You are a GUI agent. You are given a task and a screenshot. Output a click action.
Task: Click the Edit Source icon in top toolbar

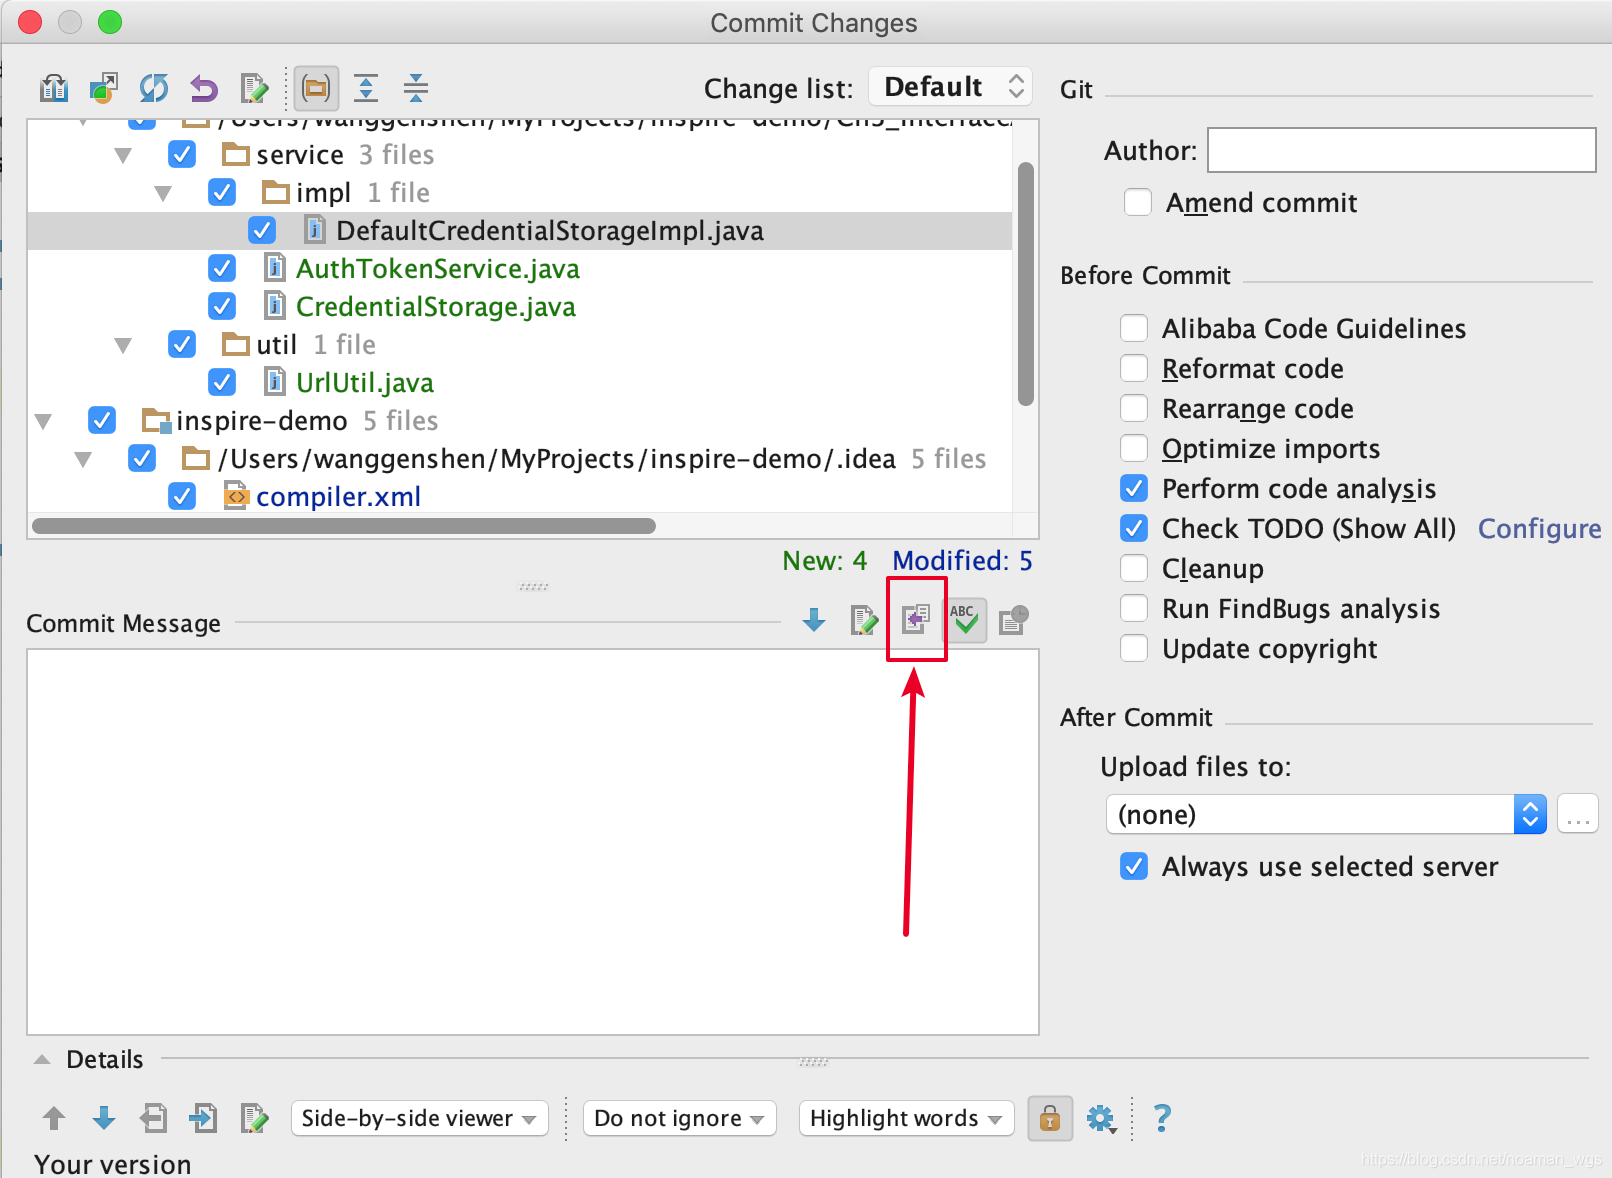coord(255,88)
